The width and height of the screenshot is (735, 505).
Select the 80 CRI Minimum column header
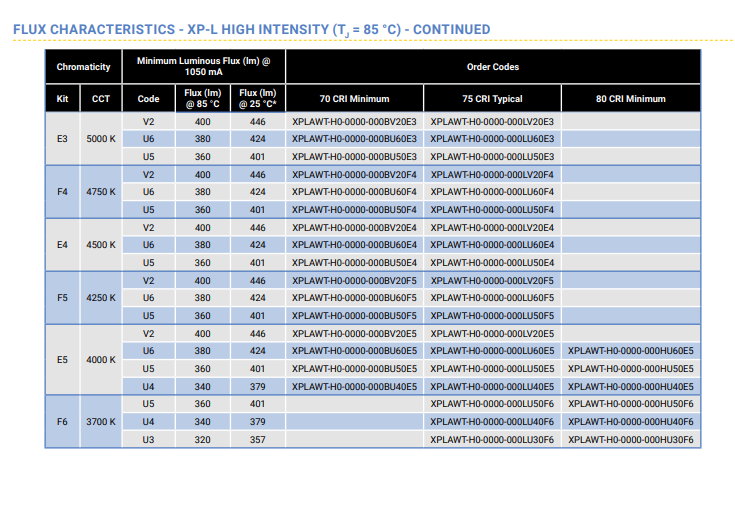coord(631,98)
